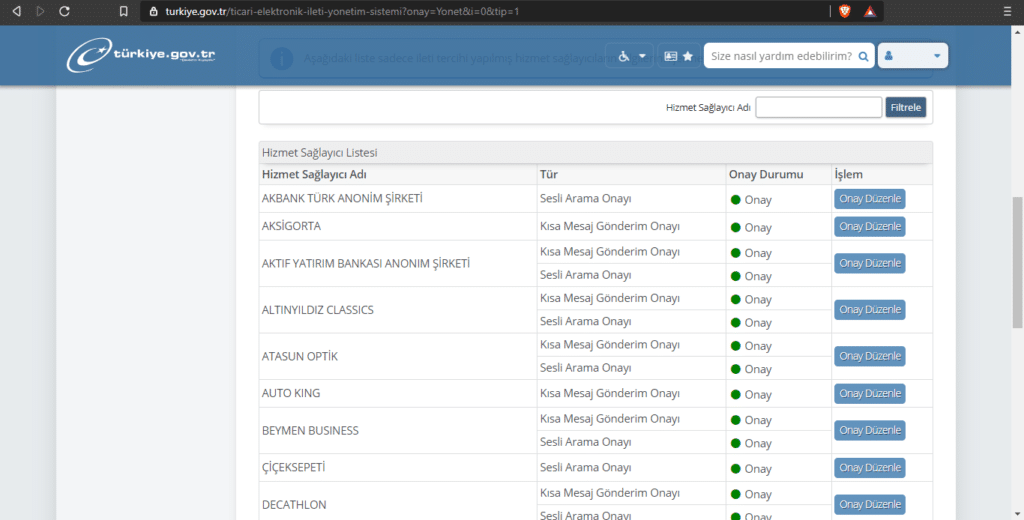
Task: Click the green Onay status for ÇİÇEKSEPETİ
Action: tap(751, 469)
